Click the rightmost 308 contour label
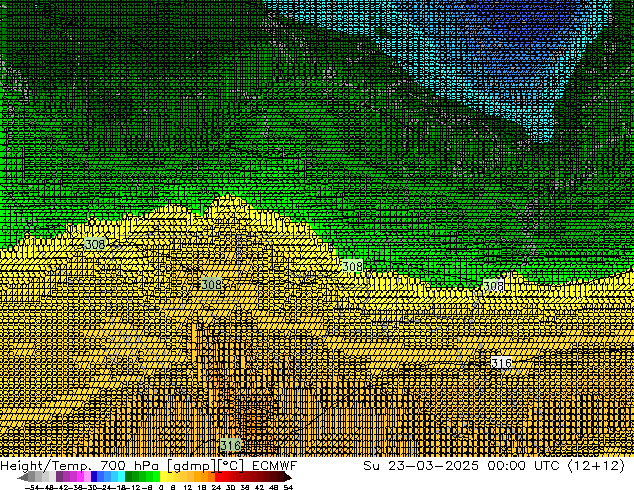634x490 pixels. [x=494, y=286]
